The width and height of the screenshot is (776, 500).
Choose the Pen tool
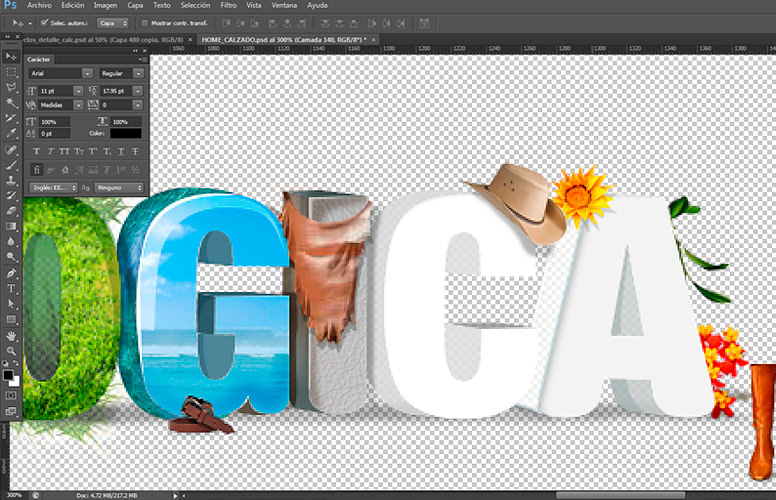12,273
